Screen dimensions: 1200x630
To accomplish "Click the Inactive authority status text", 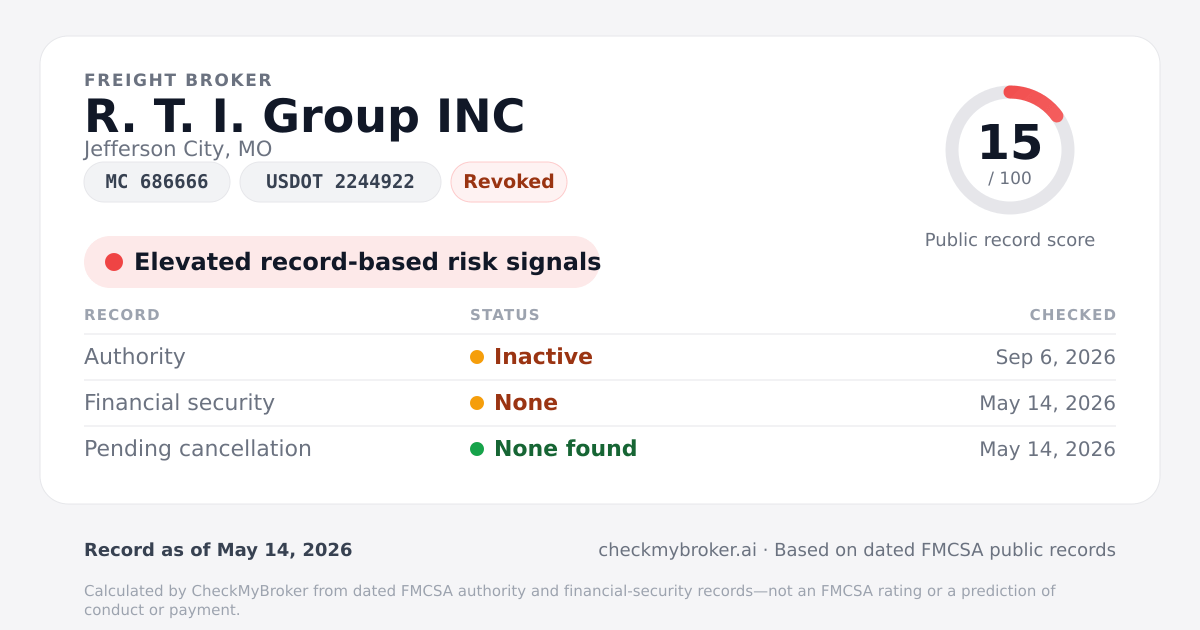I will [543, 357].
